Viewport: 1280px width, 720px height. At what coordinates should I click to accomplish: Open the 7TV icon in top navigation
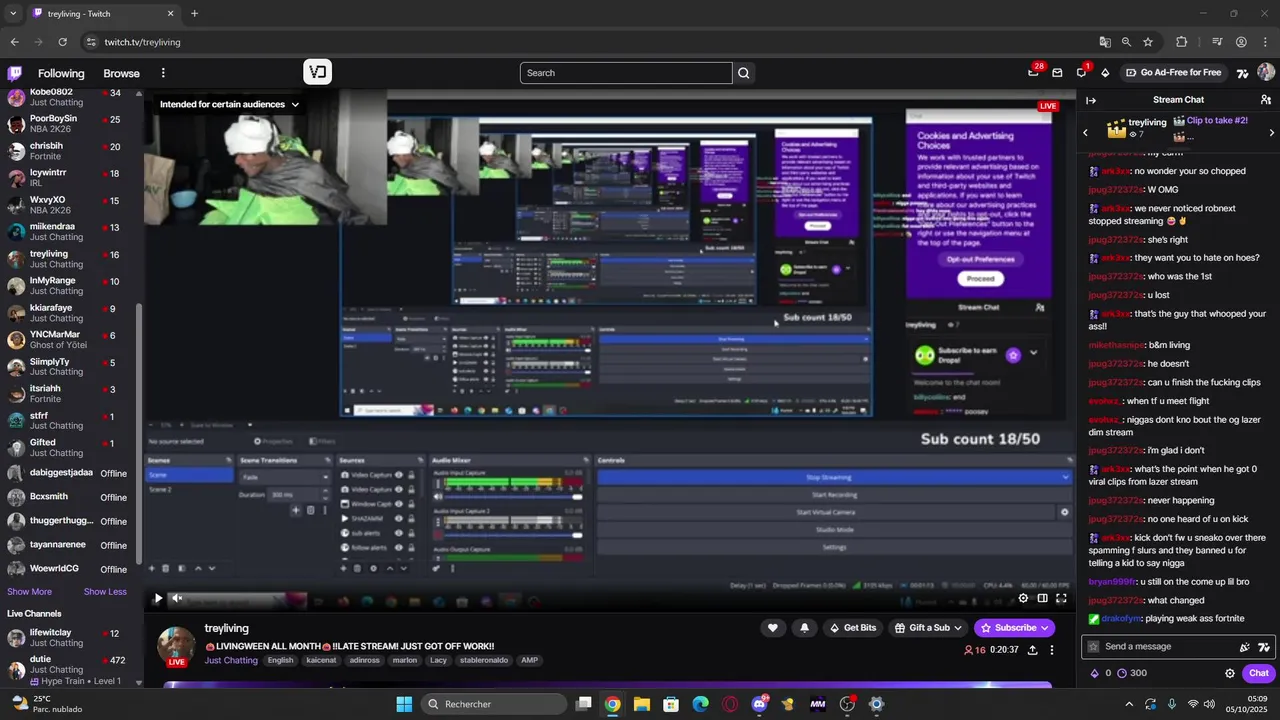pos(1242,73)
